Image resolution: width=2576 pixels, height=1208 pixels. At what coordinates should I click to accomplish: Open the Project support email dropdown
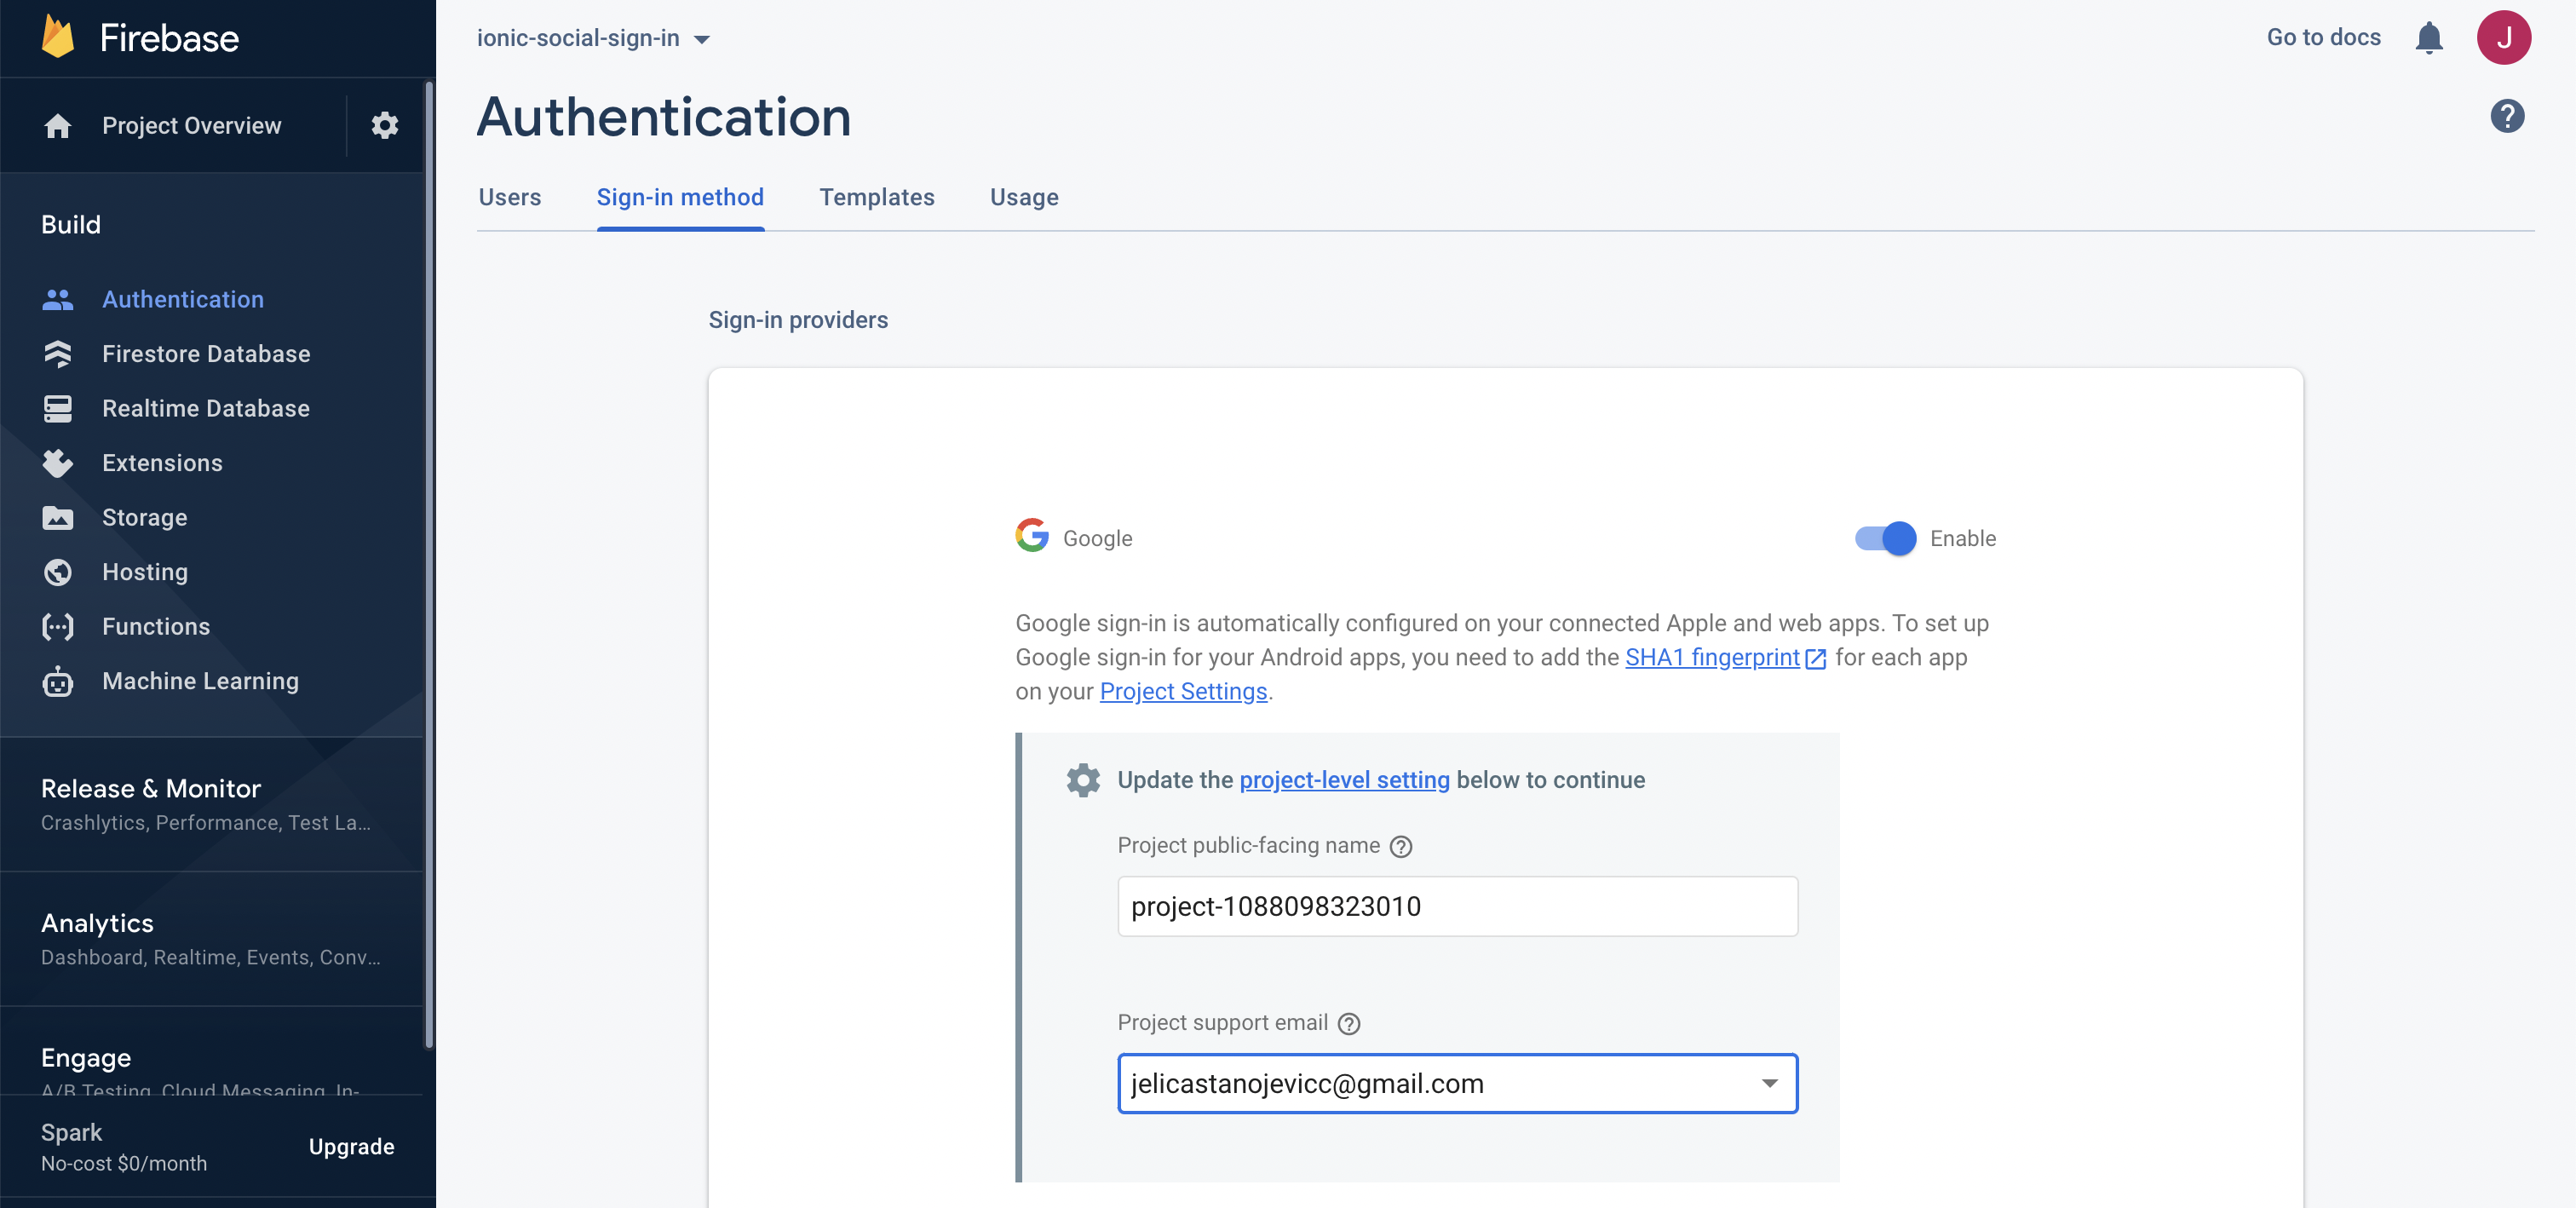pyautogui.click(x=1457, y=1083)
